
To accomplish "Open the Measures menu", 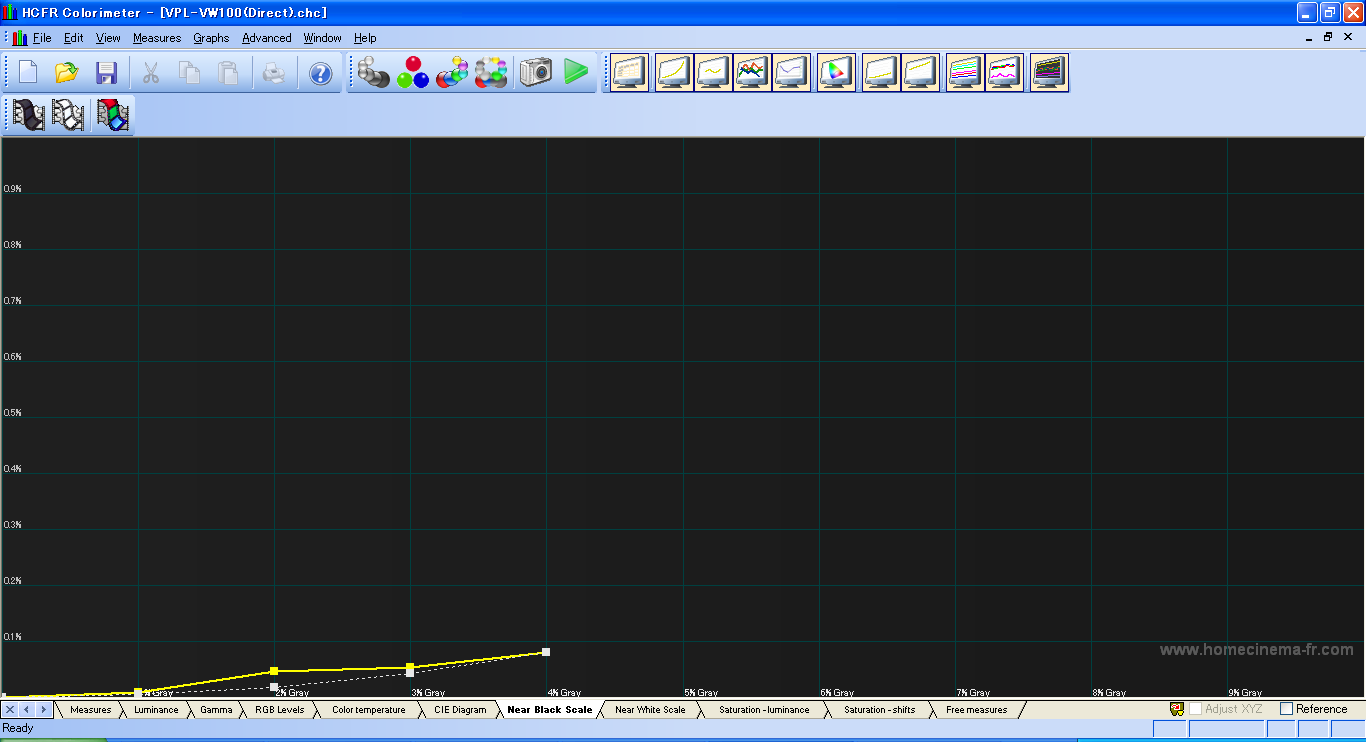I will tap(157, 38).
